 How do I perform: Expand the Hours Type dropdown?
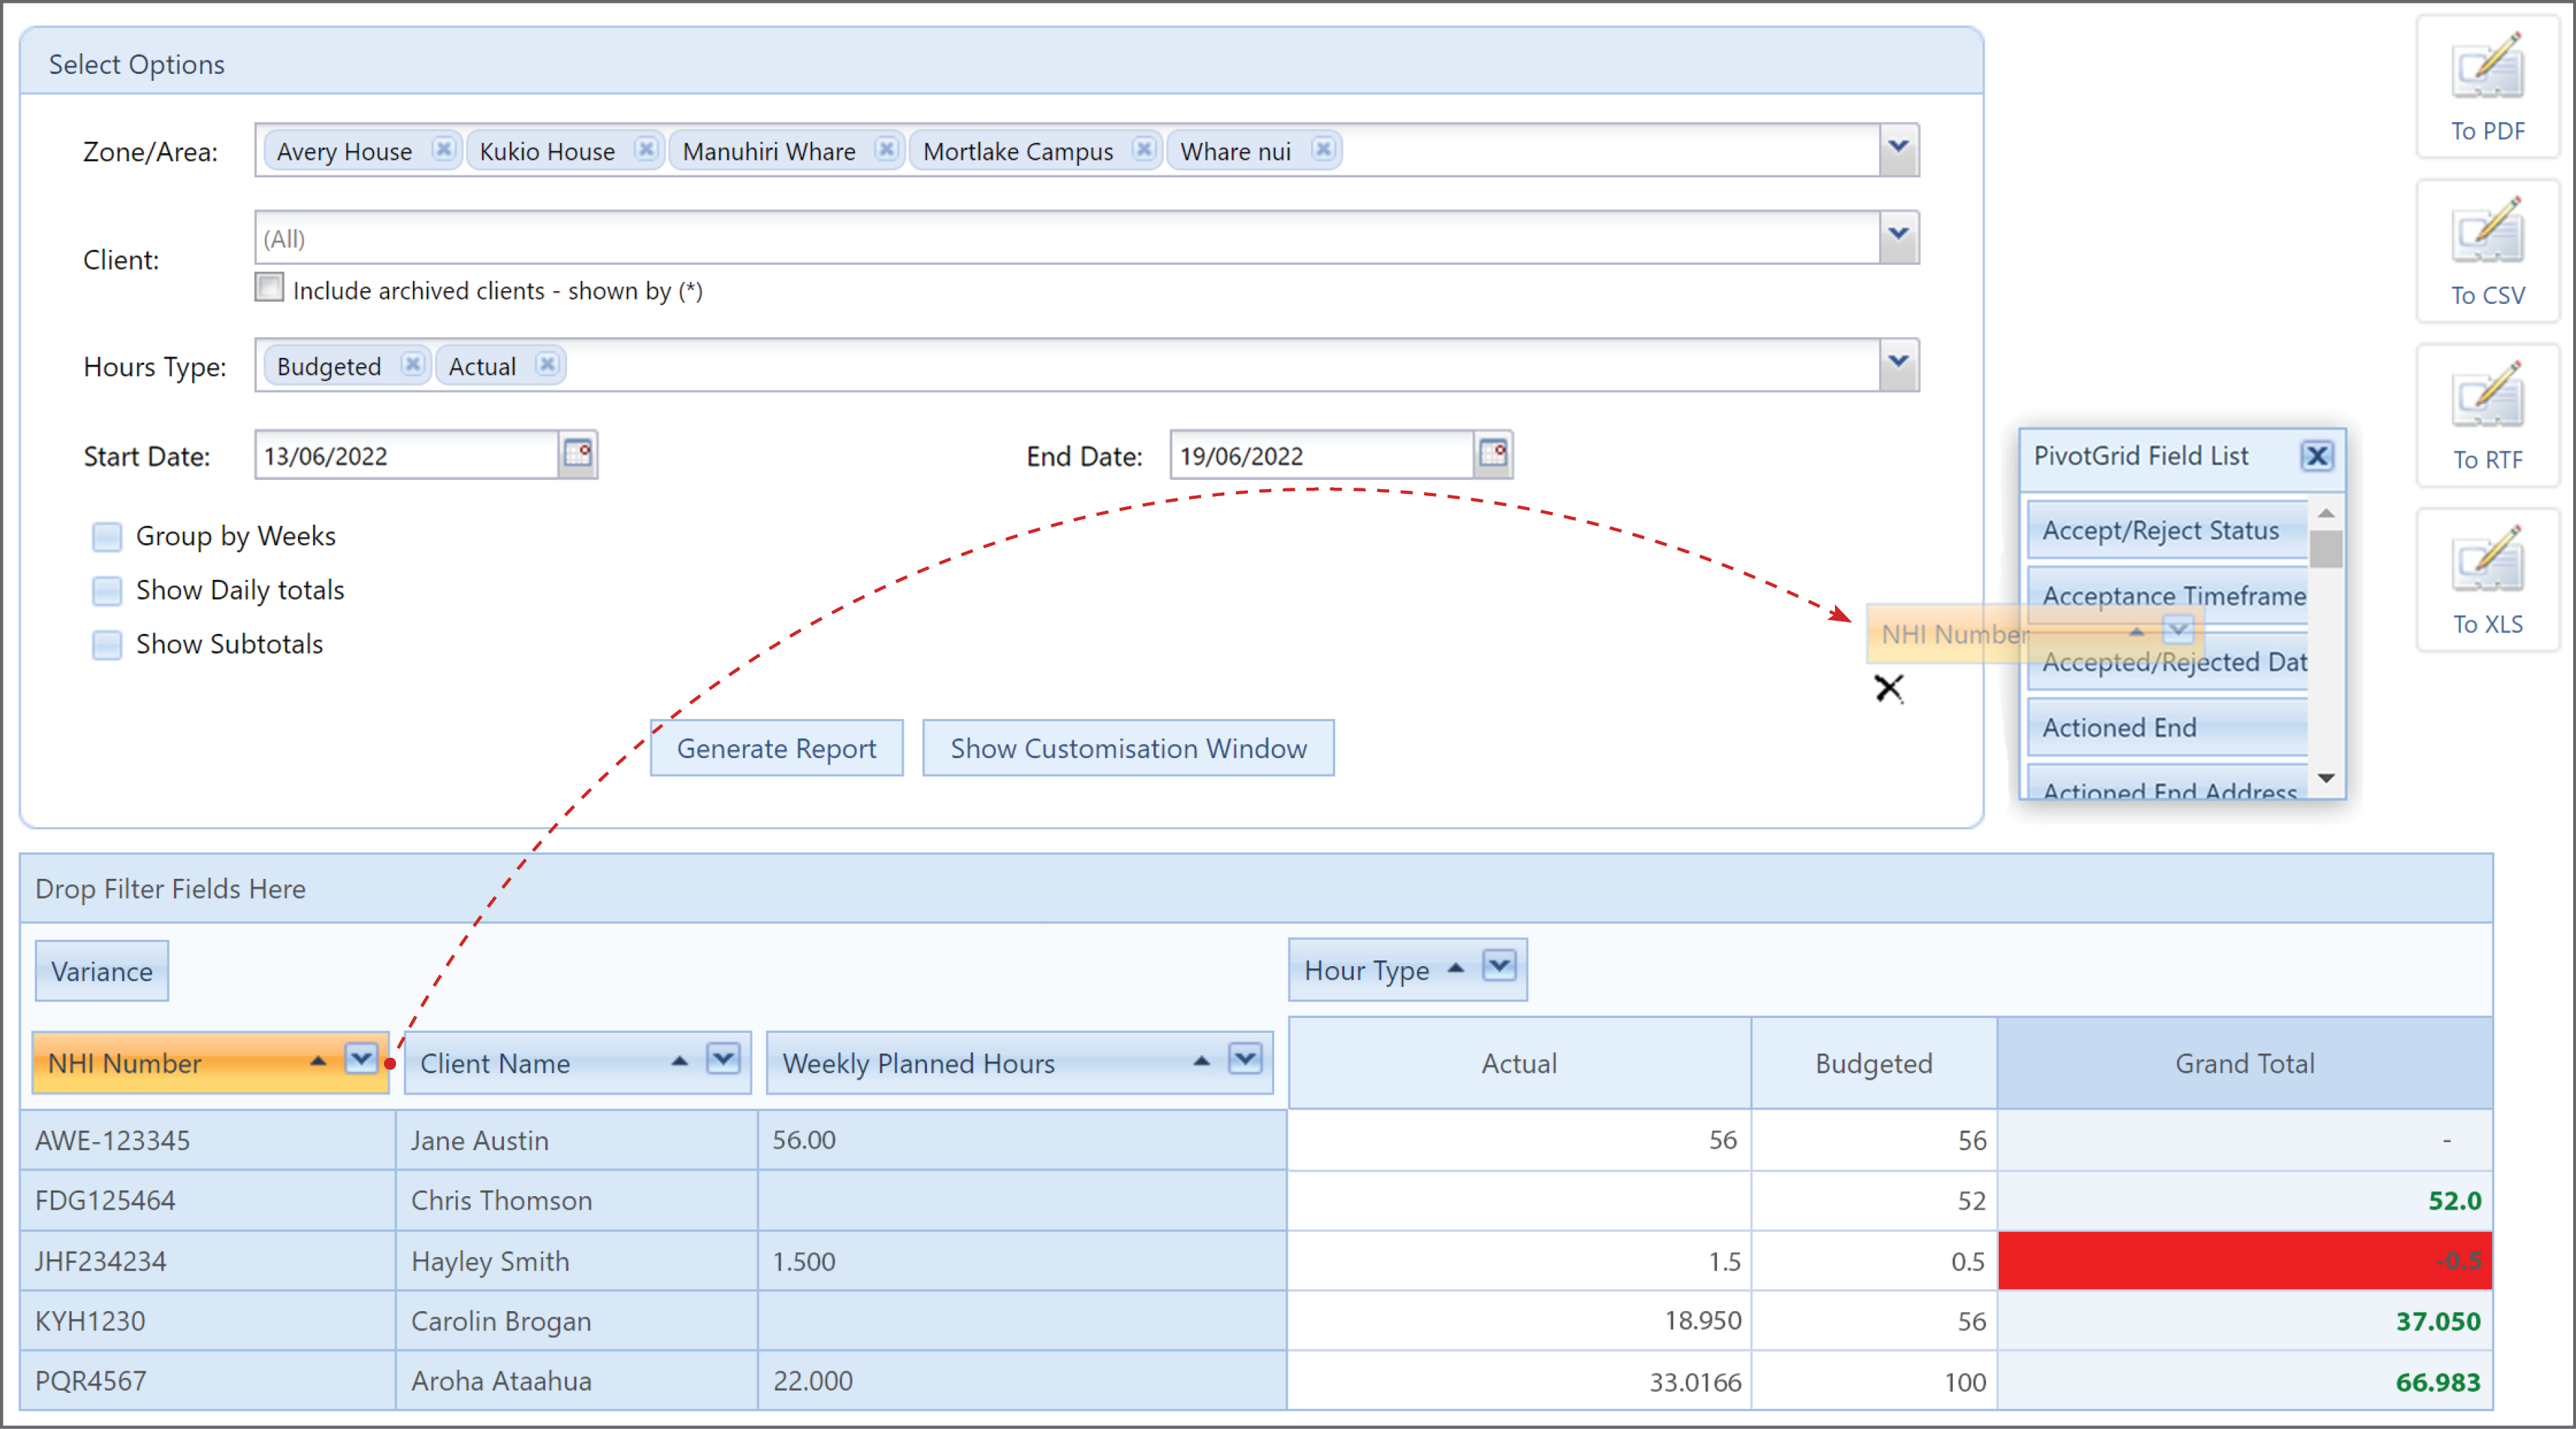[x=1898, y=365]
